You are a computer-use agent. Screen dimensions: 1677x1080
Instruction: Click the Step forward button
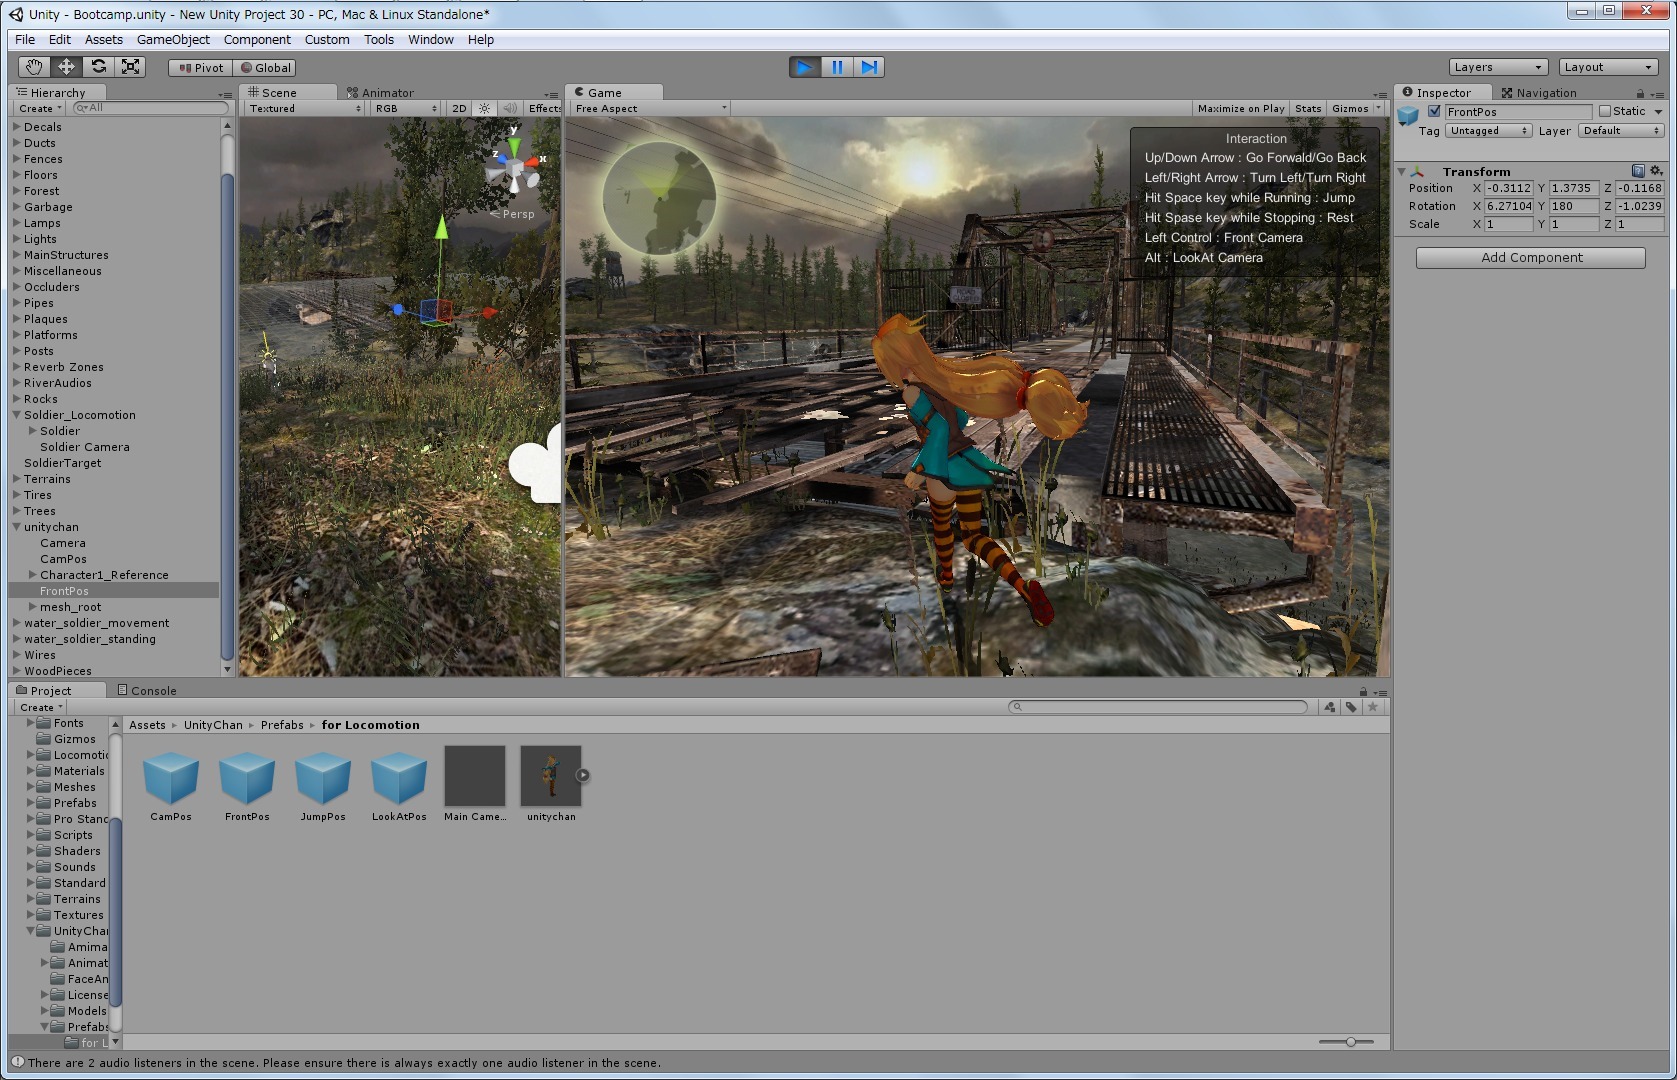(869, 67)
